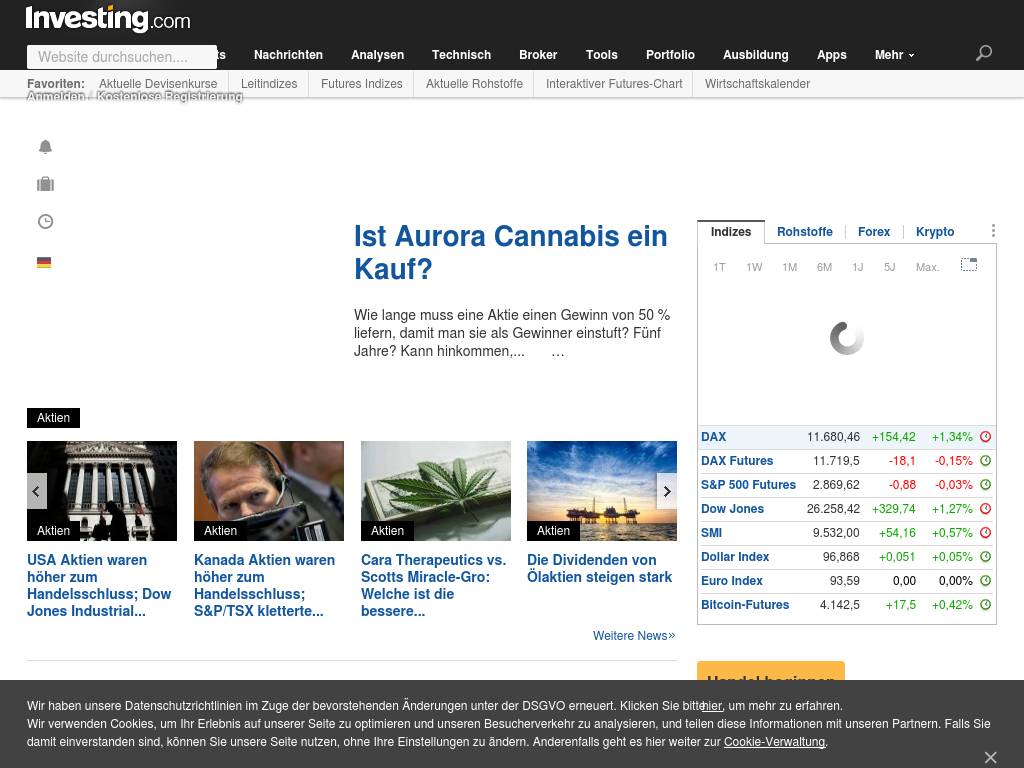Select the 1J chart time range

(857, 267)
